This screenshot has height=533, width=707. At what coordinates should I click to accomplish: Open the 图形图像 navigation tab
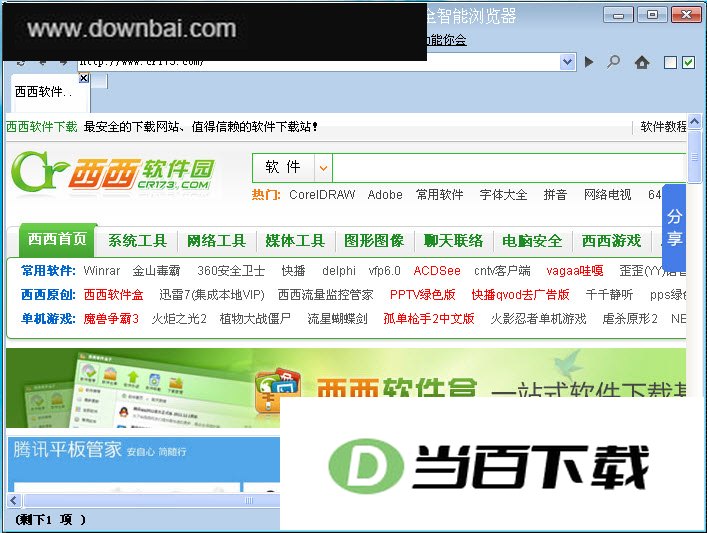[x=374, y=241]
